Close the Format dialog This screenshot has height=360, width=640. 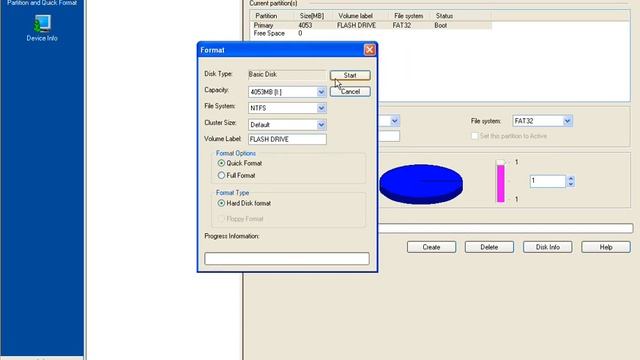(x=369, y=50)
